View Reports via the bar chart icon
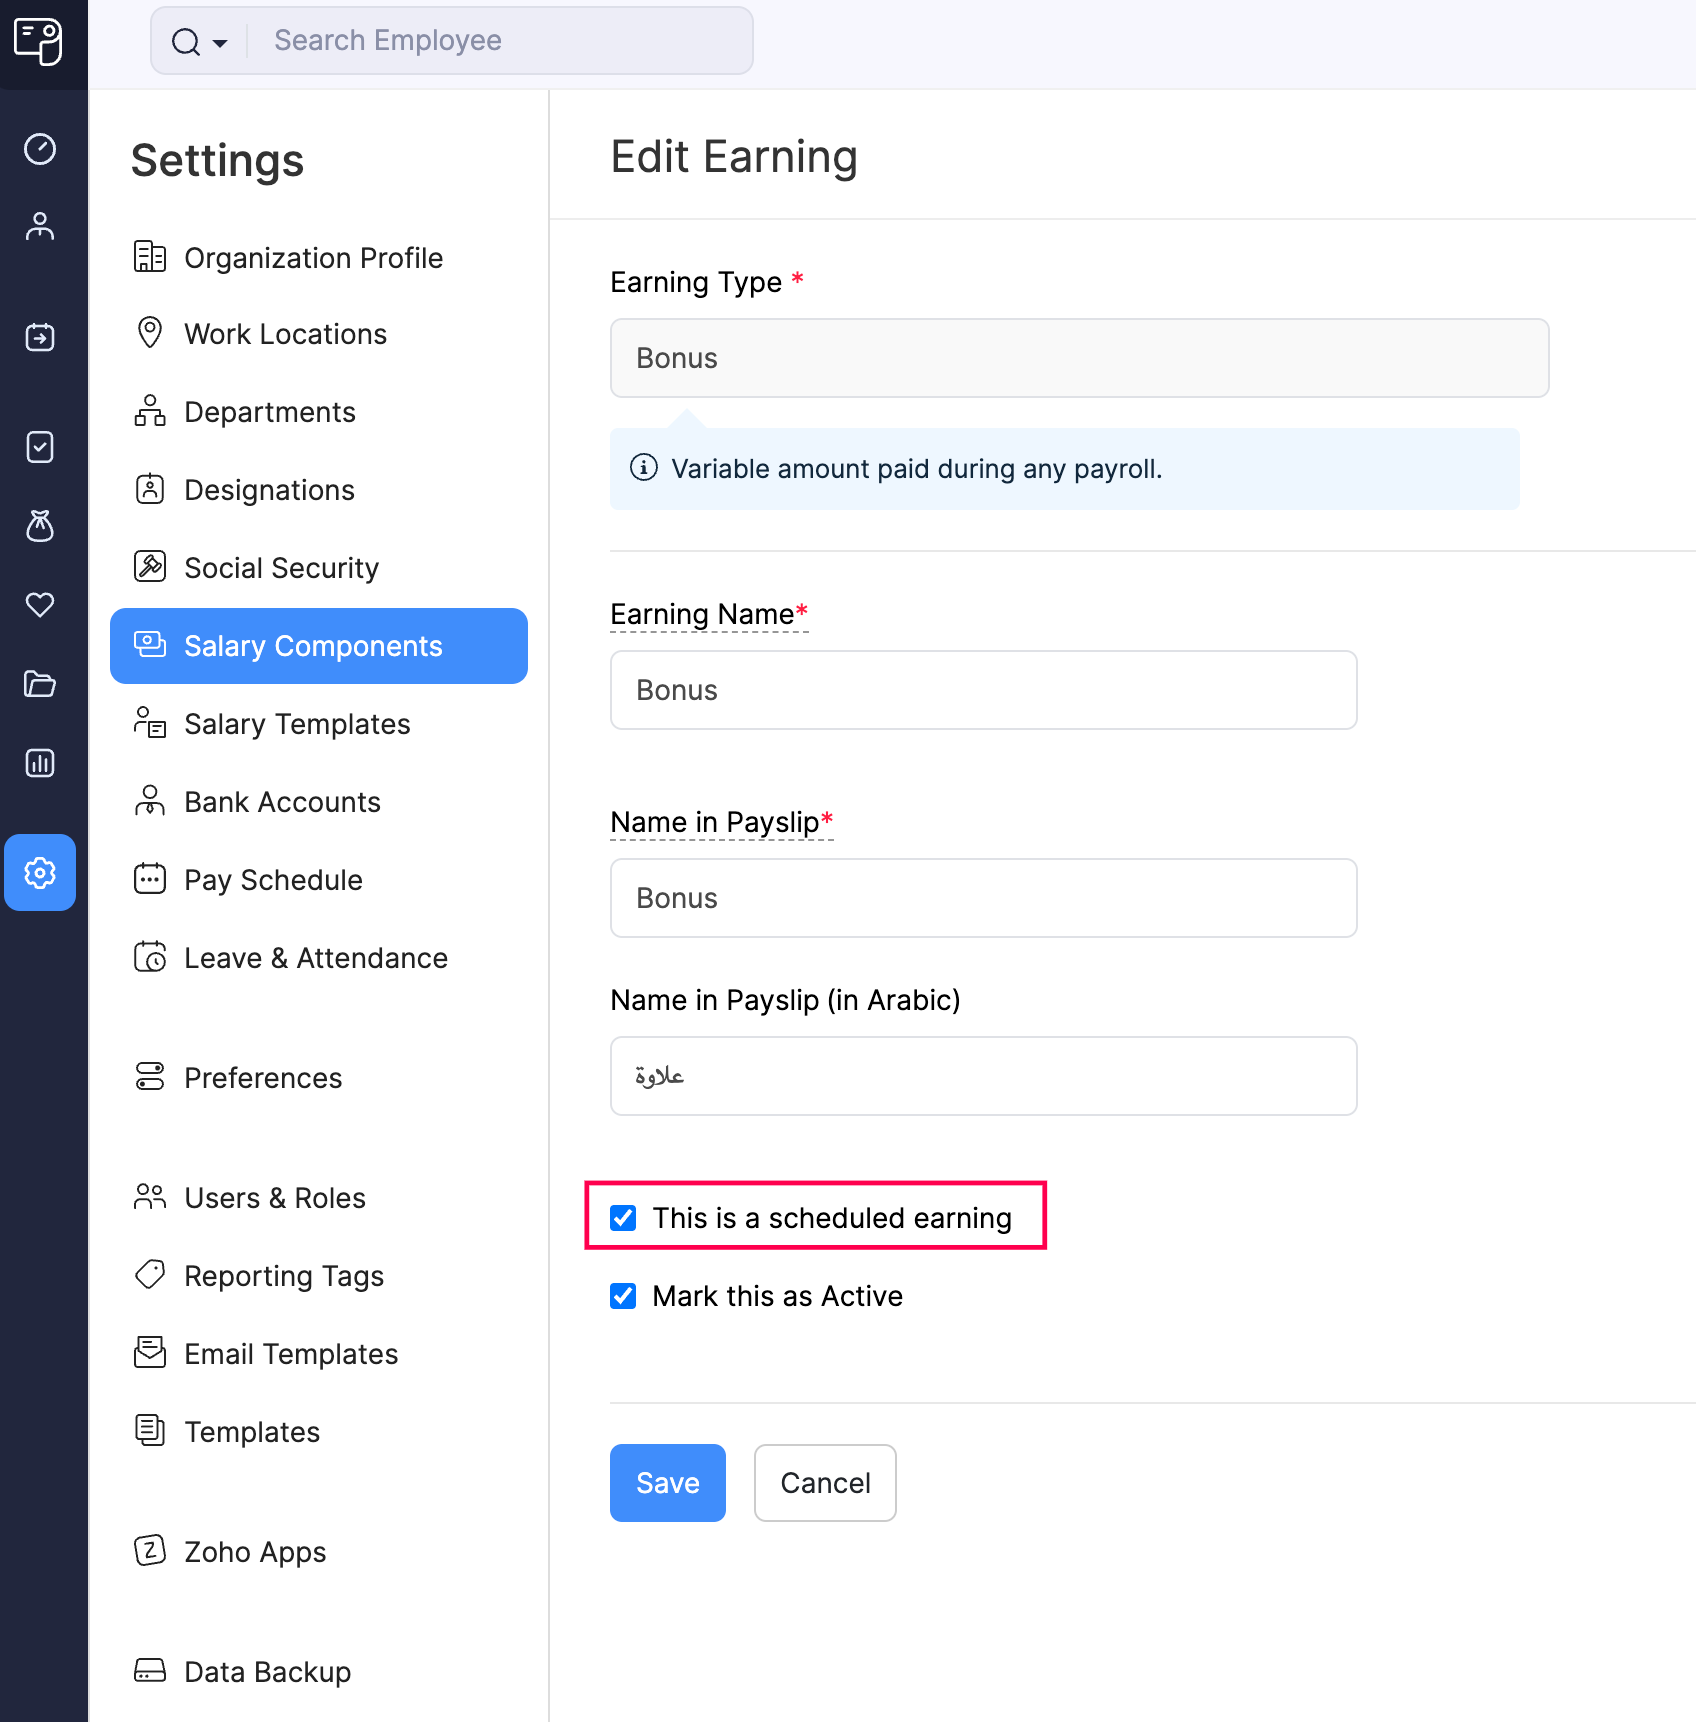Viewport: 1696px width, 1722px height. (x=40, y=763)
